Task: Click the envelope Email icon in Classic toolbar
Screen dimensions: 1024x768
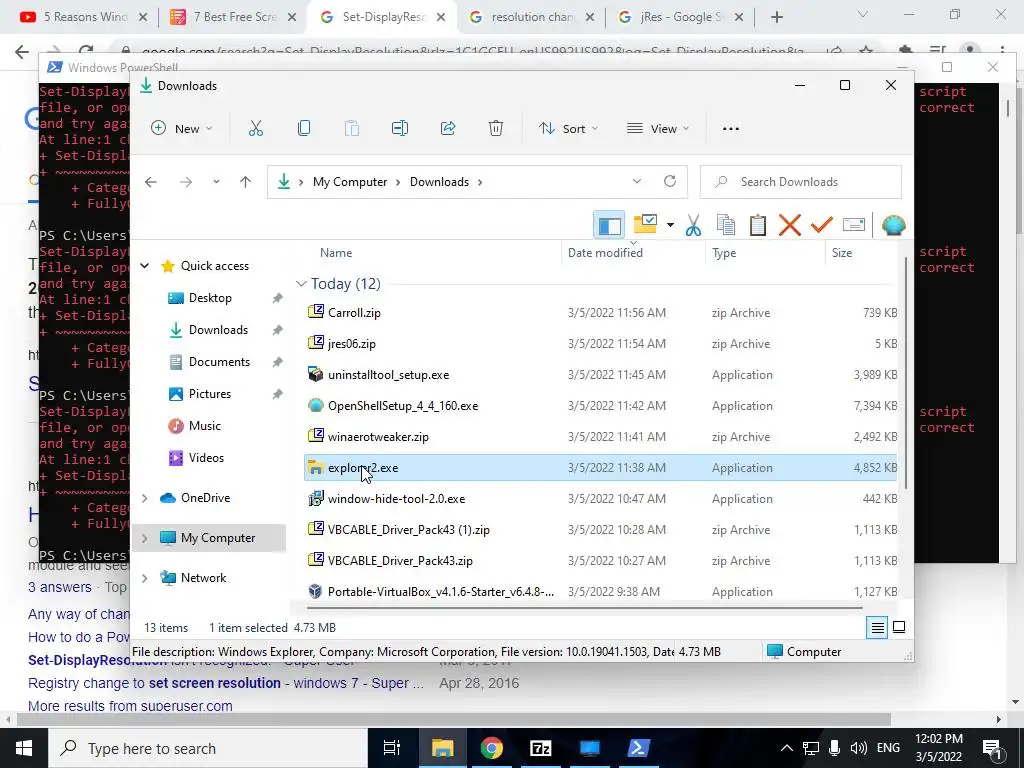Action: click(854, 225)
